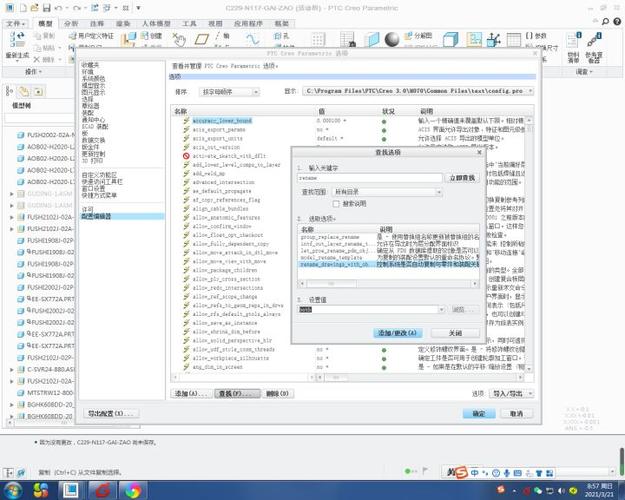
Task: Click the 创建 component icon in ribbon
Action: (x=144, y=36)
